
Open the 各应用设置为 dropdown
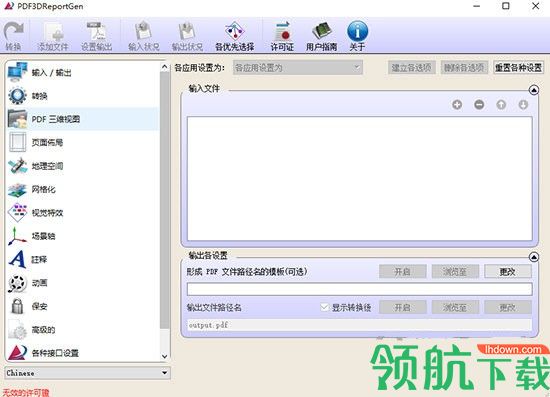coord(297,67)
